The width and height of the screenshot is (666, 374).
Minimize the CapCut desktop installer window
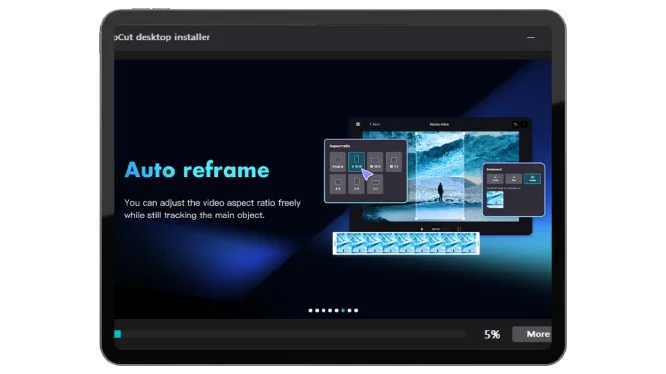(x=531, y=37)
